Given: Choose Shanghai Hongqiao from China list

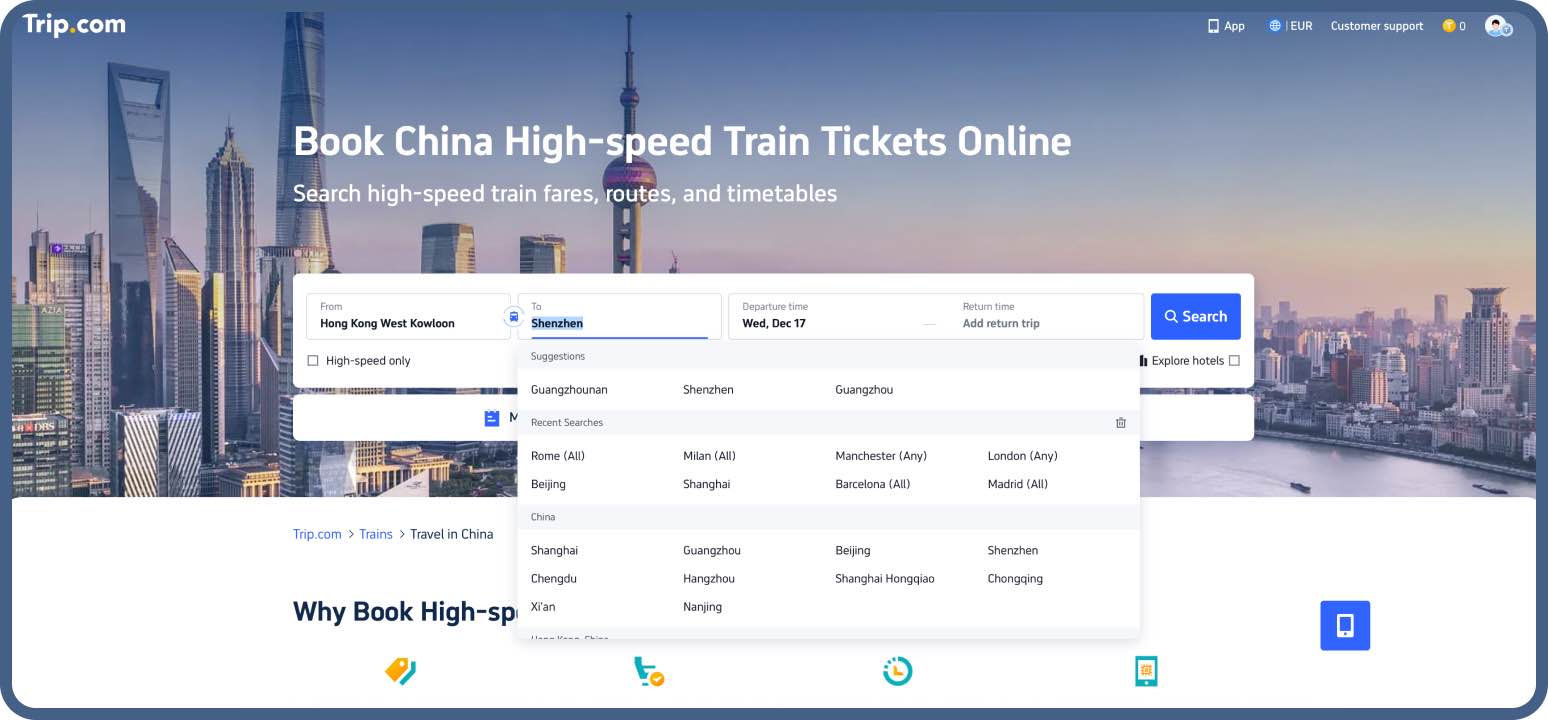Looking at the screenshot, I should coord(884,579).
